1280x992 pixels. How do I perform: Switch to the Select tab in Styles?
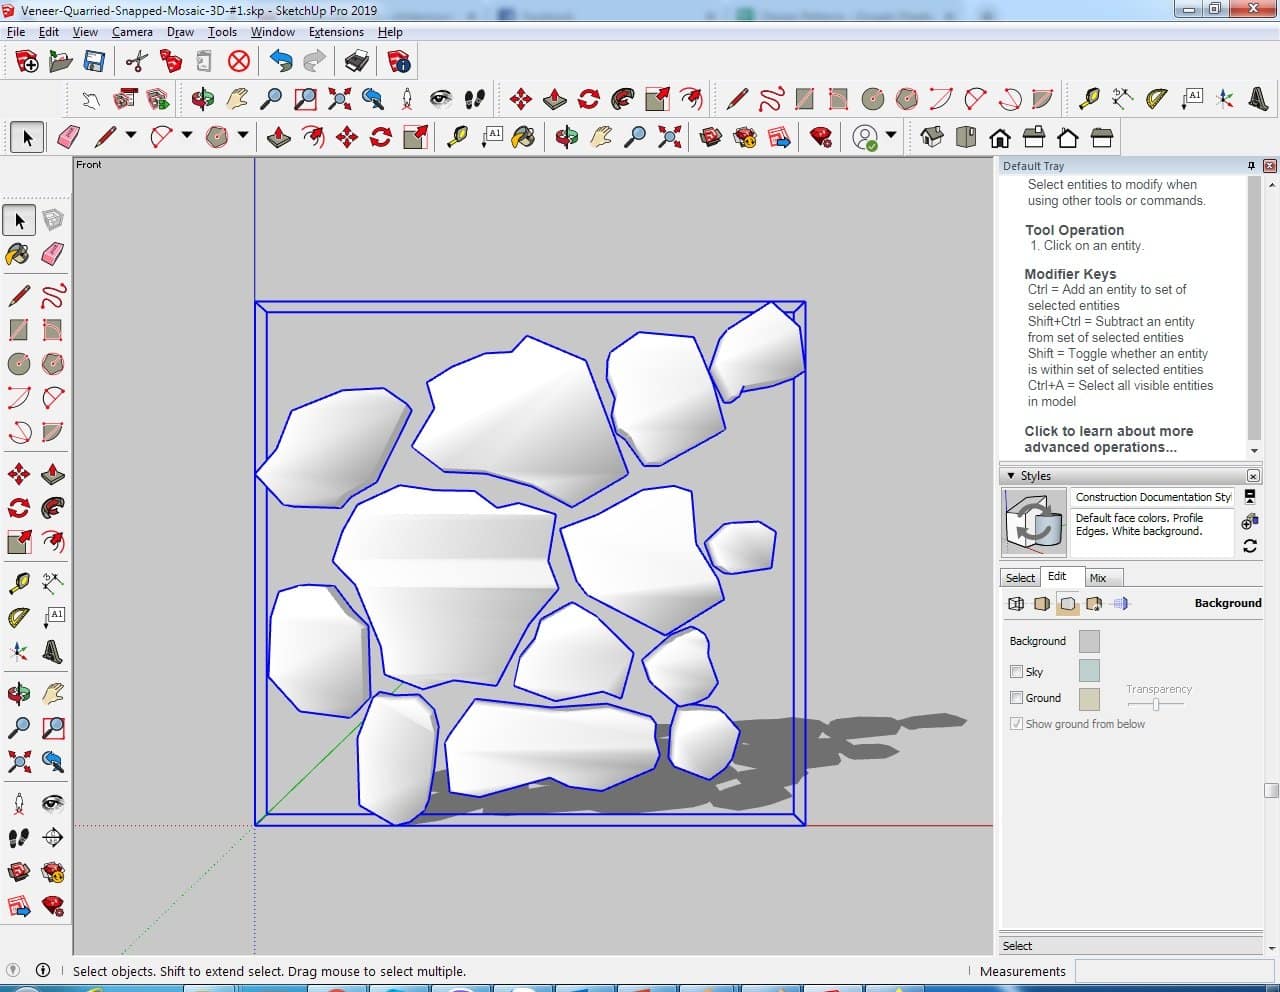(x=1020, y=578)
